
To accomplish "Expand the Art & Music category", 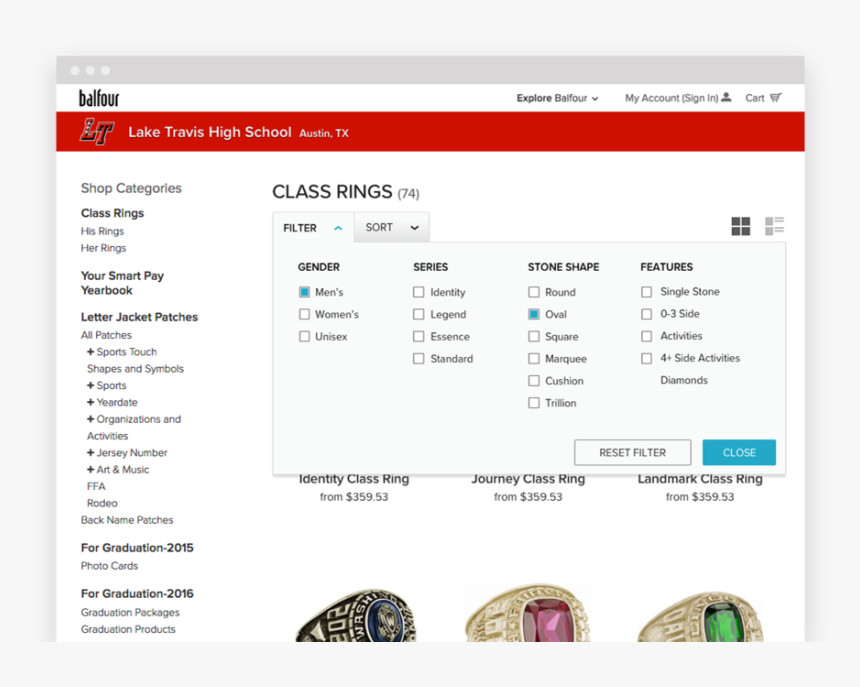I will 90,470.
